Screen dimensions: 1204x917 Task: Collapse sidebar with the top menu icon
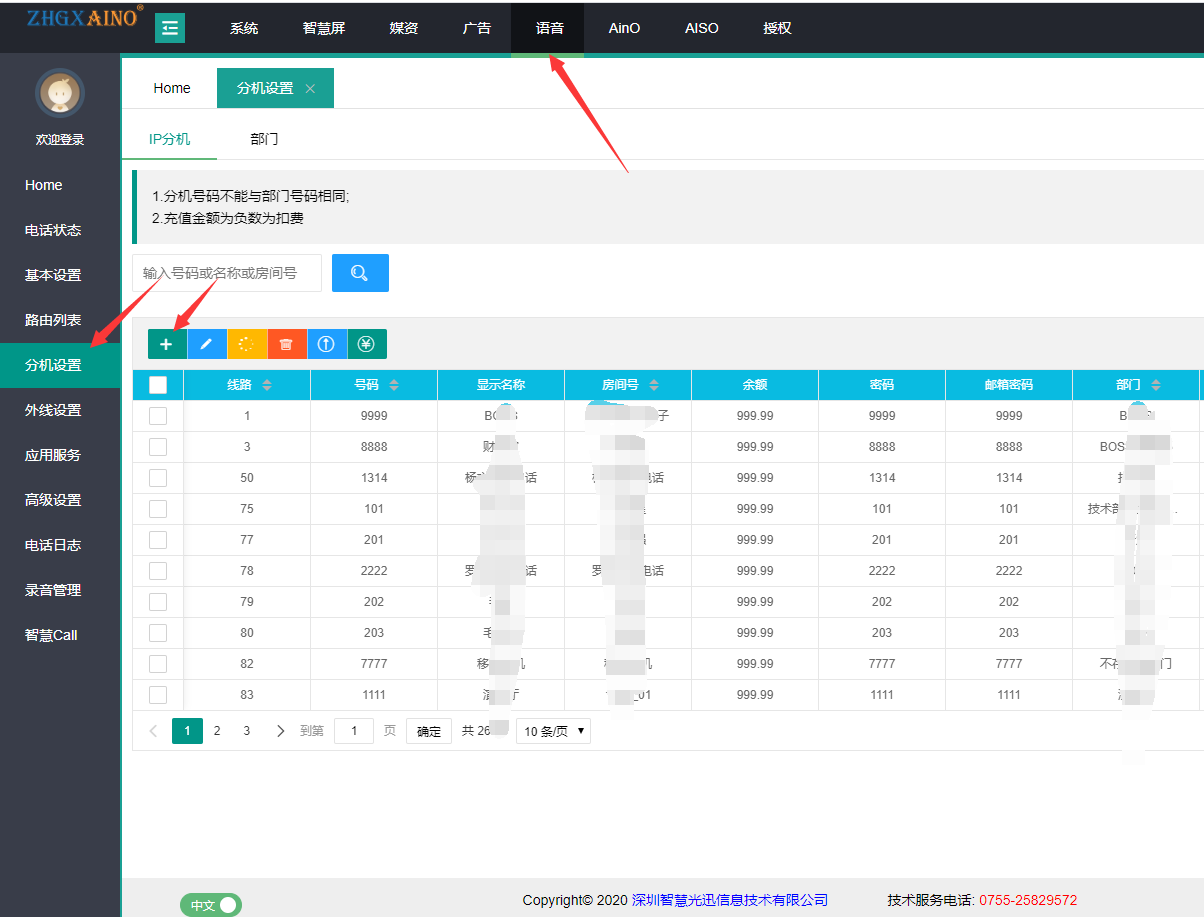[x=170, y=28]
